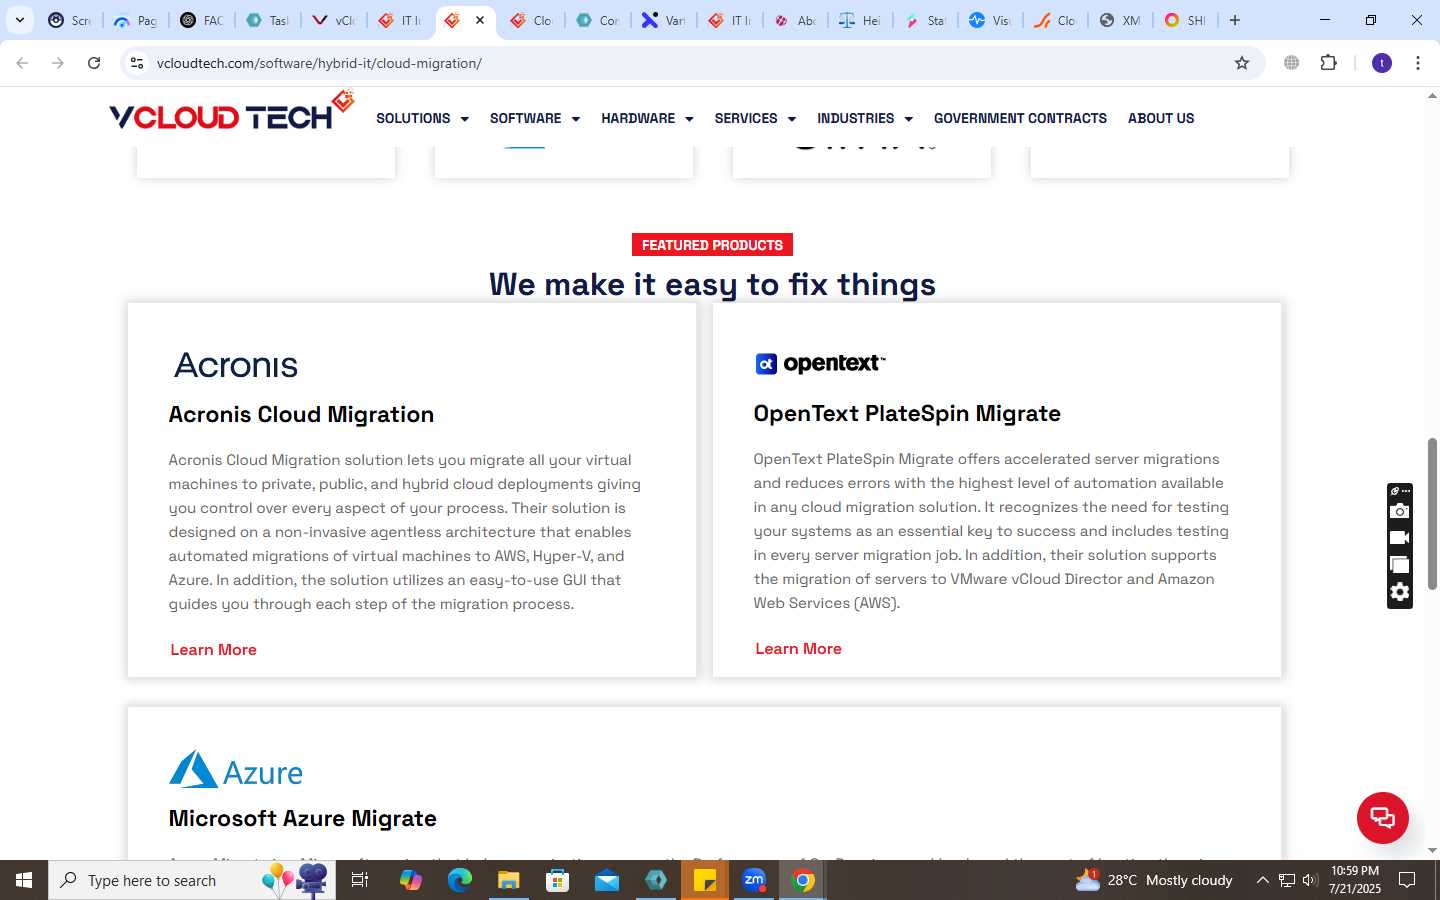Click the Acronis Cloud Migration heading
Screen dimensions: 1440x900
coord(301,414)
